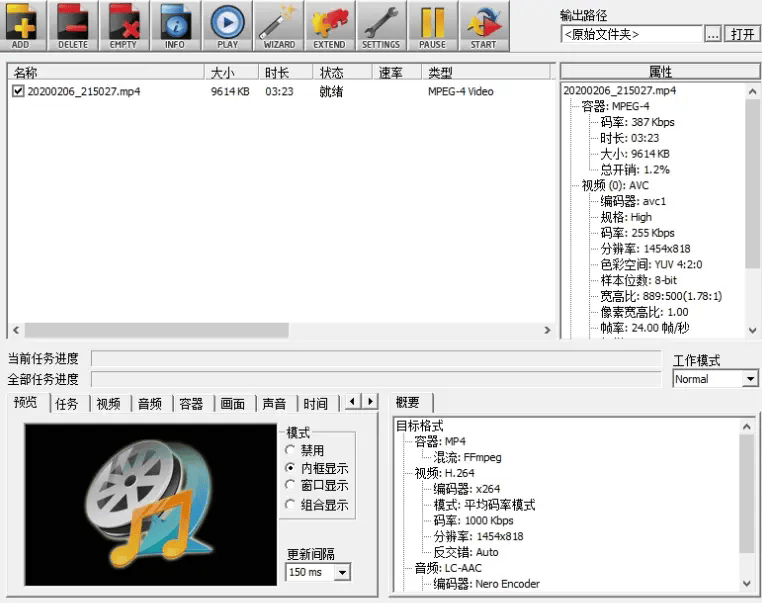Switch to the 声音 tab
Image resolution: width=762 pixels, height=603 pixels.
pos(274,404)
